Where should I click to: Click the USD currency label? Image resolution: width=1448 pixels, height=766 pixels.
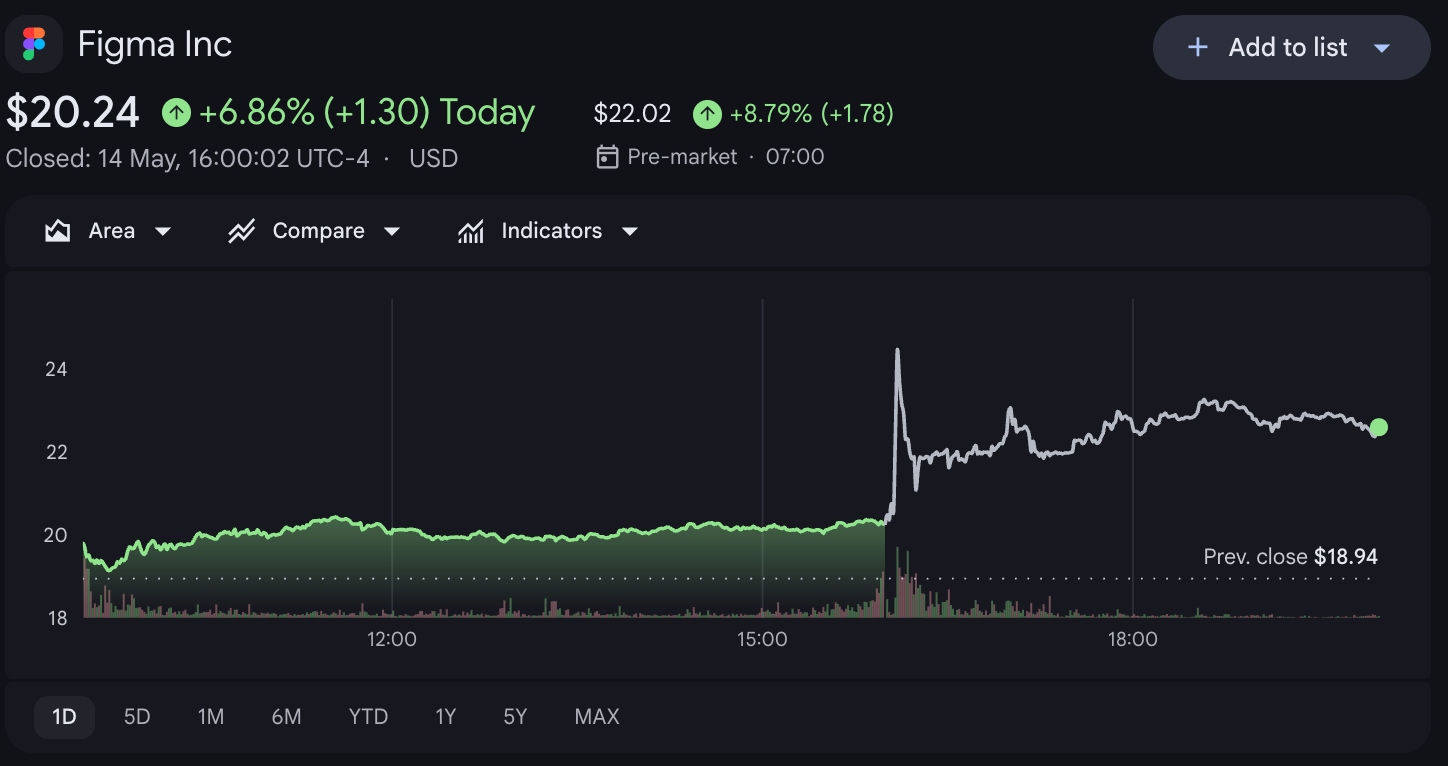tap(434, 158)
